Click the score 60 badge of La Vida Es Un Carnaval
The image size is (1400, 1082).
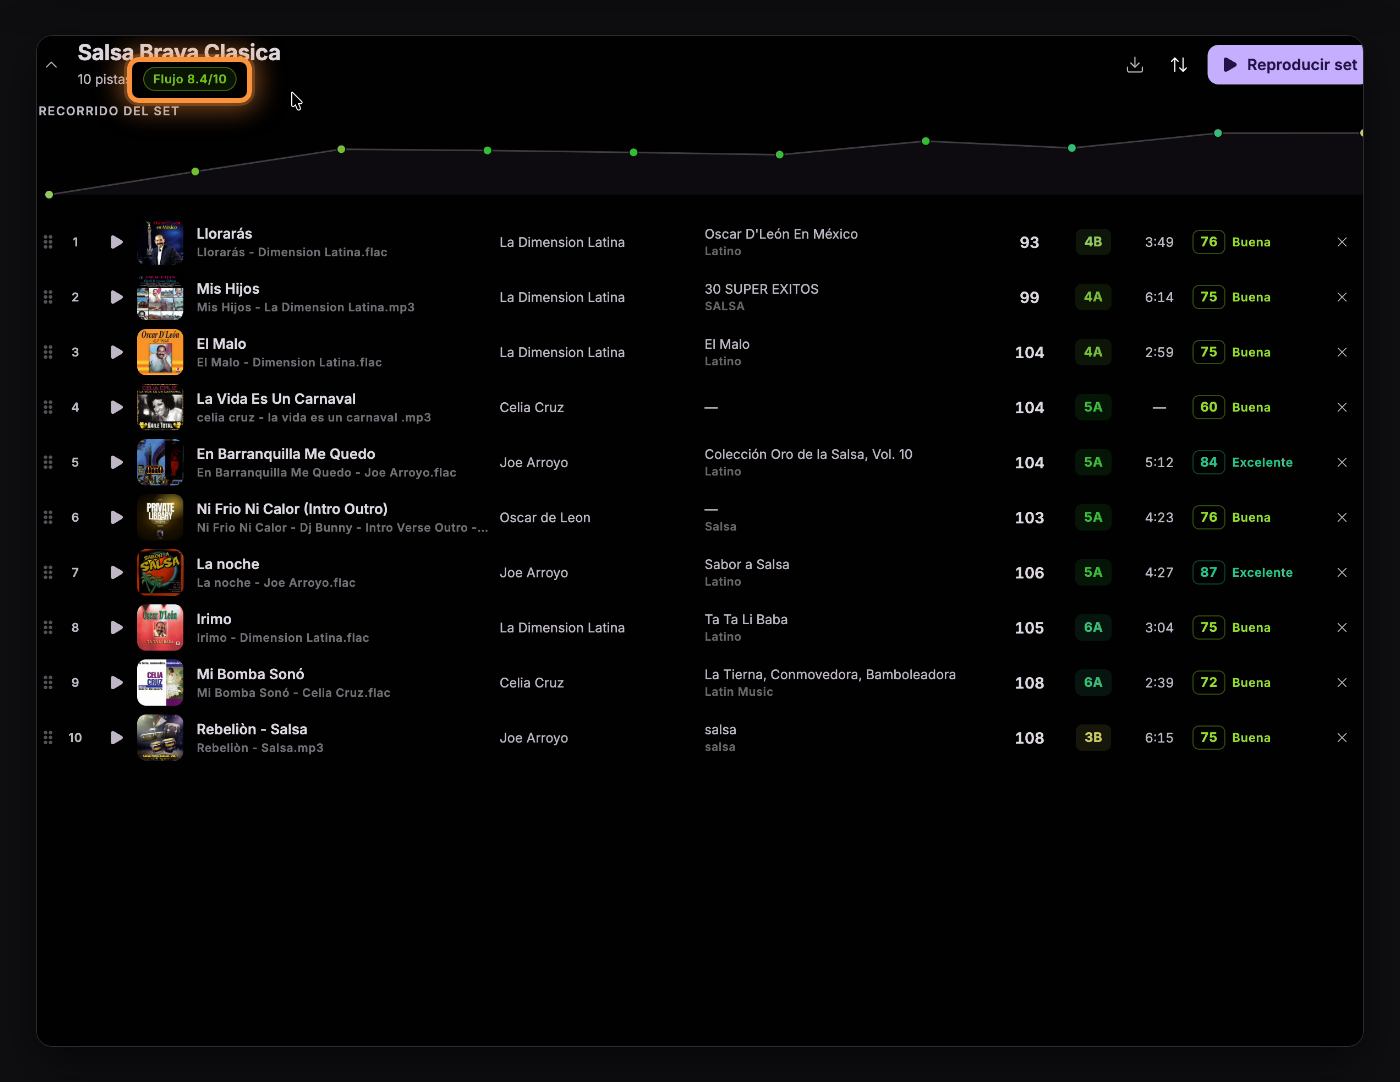point(1209,407)
